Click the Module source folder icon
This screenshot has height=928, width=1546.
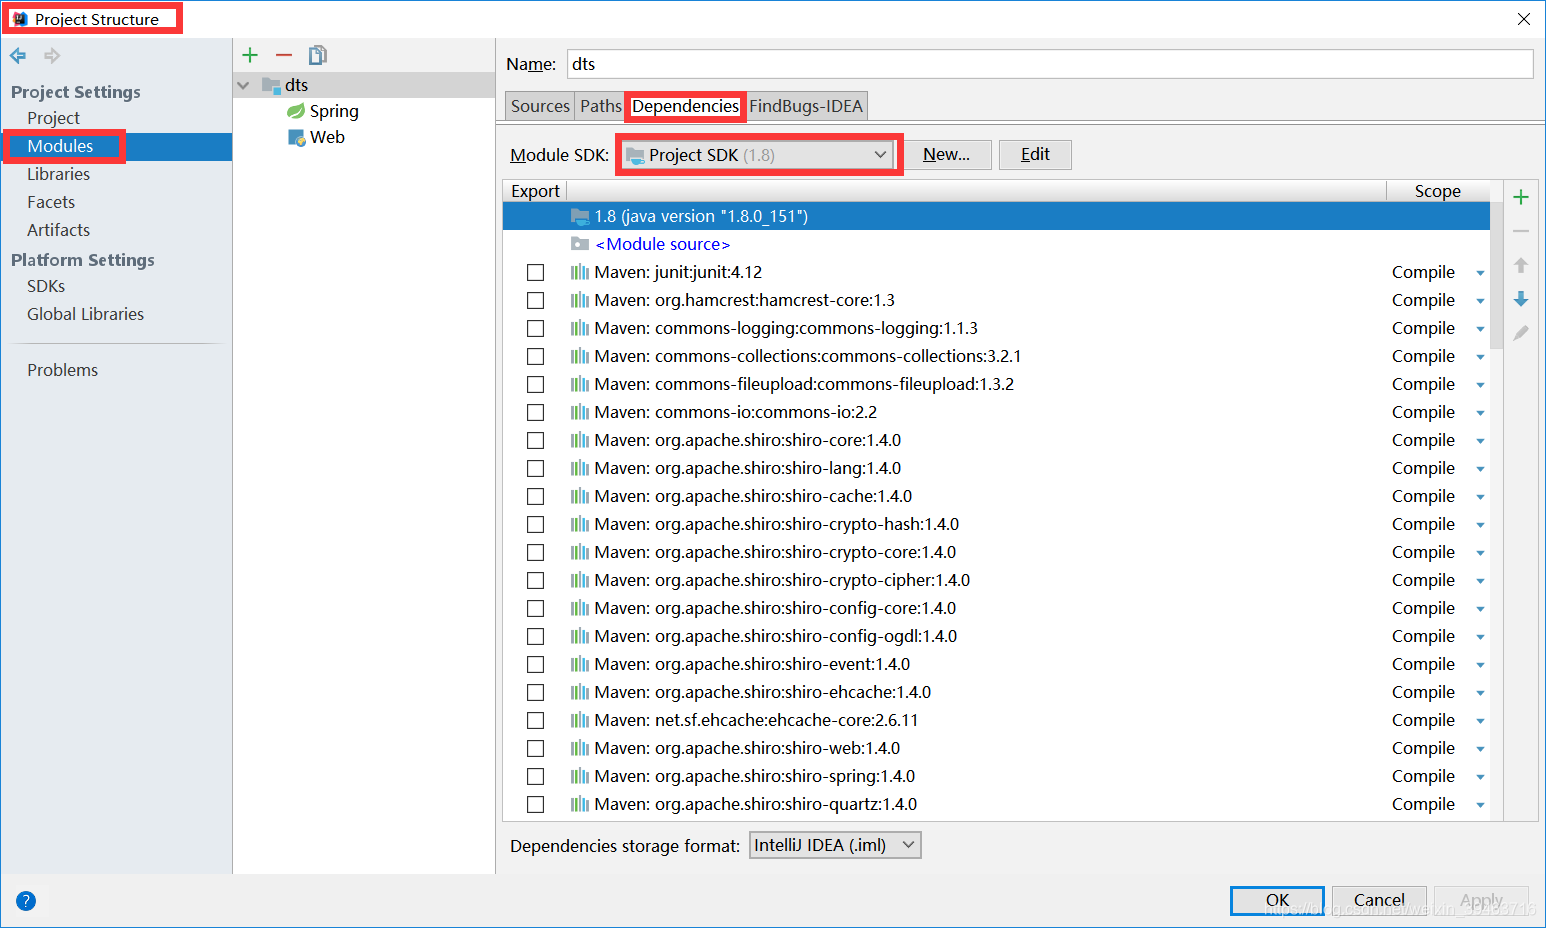pyautogui.click(x=580, y=244)
